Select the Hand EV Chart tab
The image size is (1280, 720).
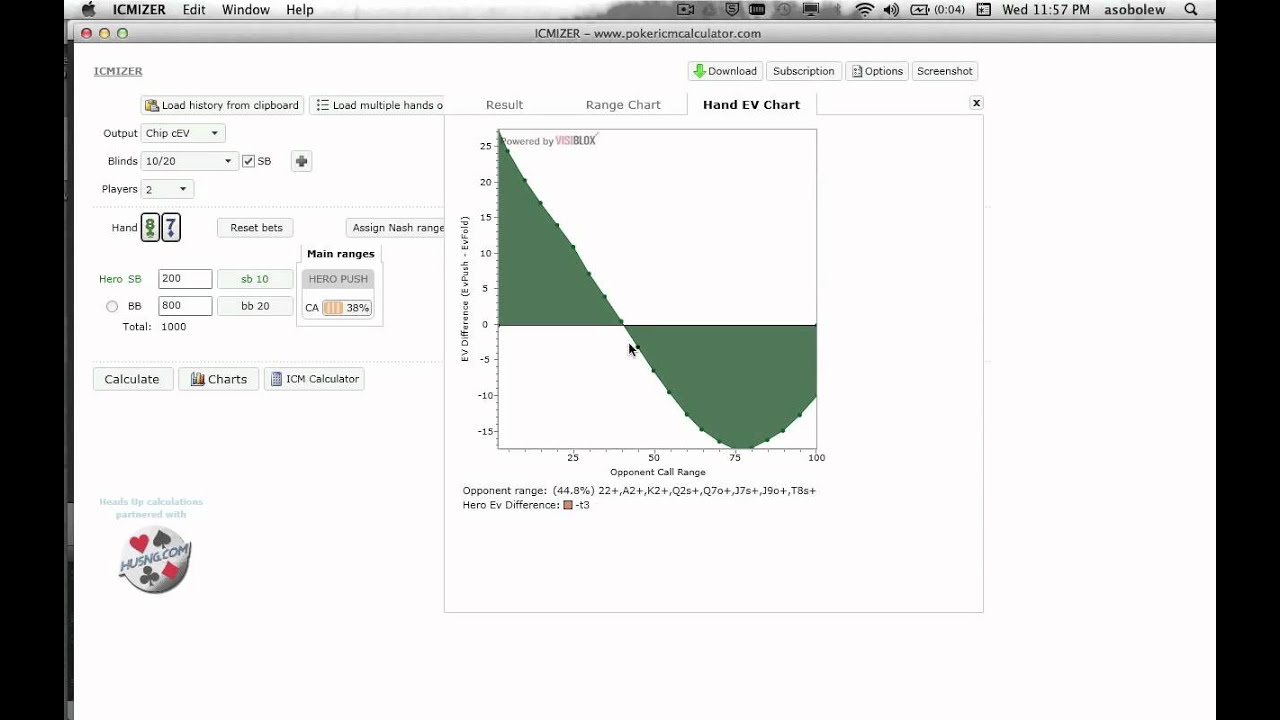[751, 104]
